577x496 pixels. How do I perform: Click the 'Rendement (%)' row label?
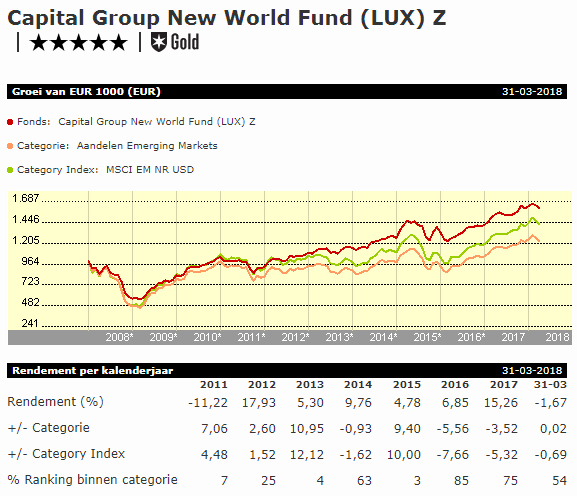pos(56,402)
